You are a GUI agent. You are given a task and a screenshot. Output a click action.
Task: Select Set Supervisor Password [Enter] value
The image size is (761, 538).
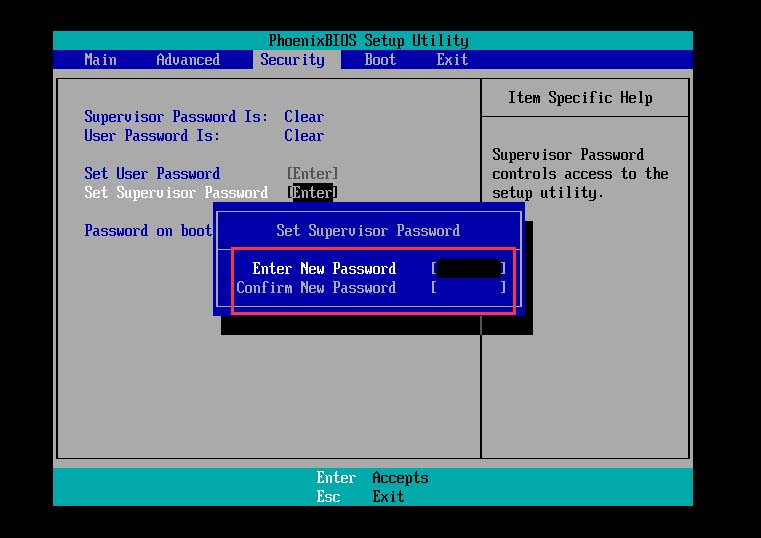click(312, 193)
